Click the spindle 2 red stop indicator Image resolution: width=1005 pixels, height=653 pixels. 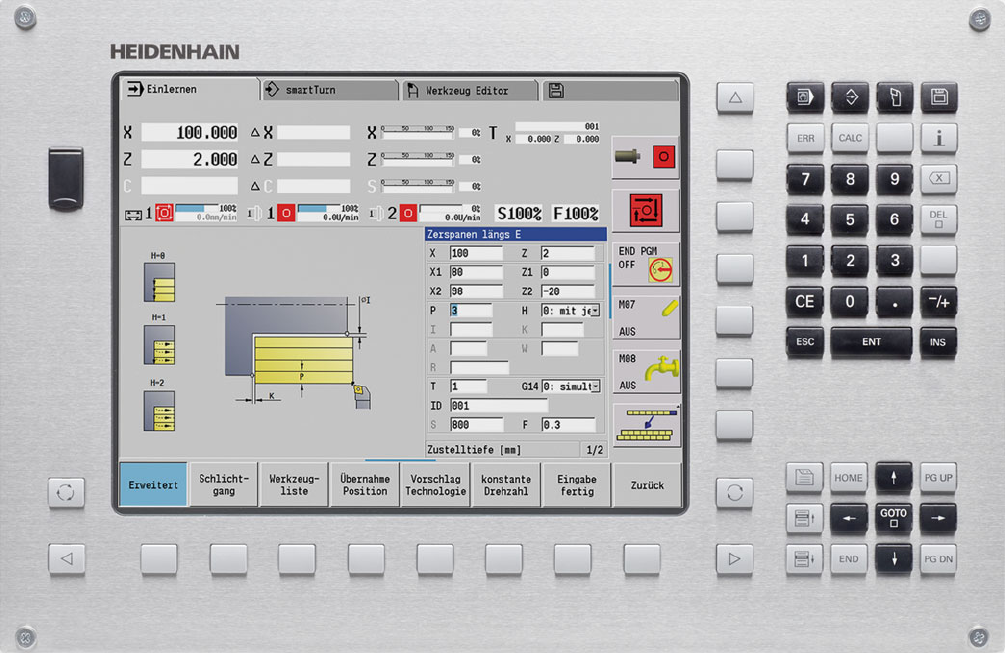(408, 212)
